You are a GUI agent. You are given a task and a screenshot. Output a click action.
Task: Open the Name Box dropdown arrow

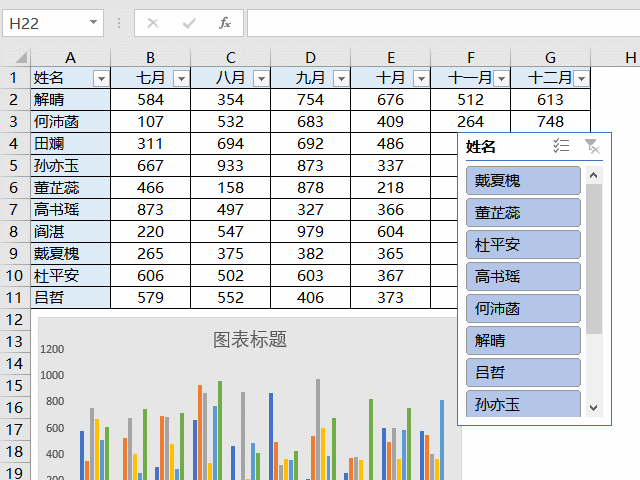93,22
